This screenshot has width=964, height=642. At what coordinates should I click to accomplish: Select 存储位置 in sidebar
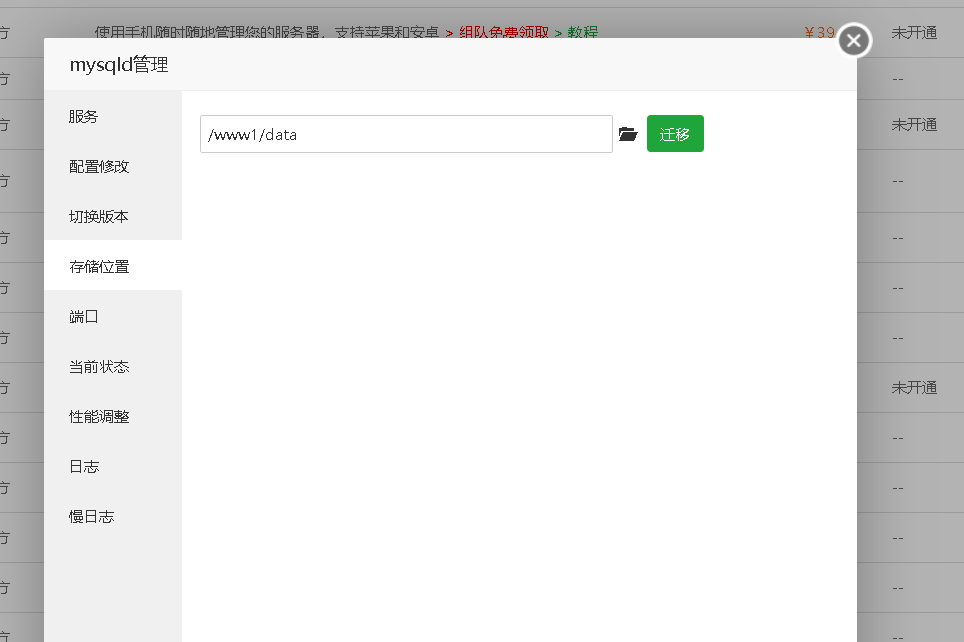[113, 266]
